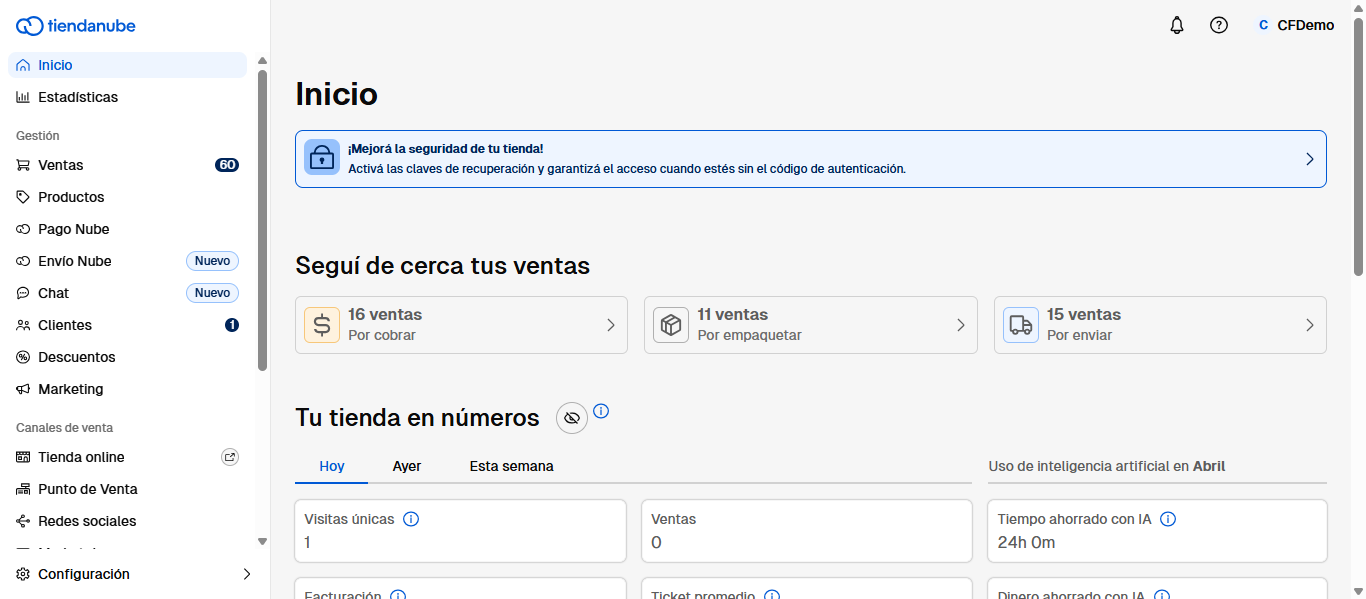1366x599 pixels.
Task: Go to Estadísticas in the sidebar
Action: (78, 97)
